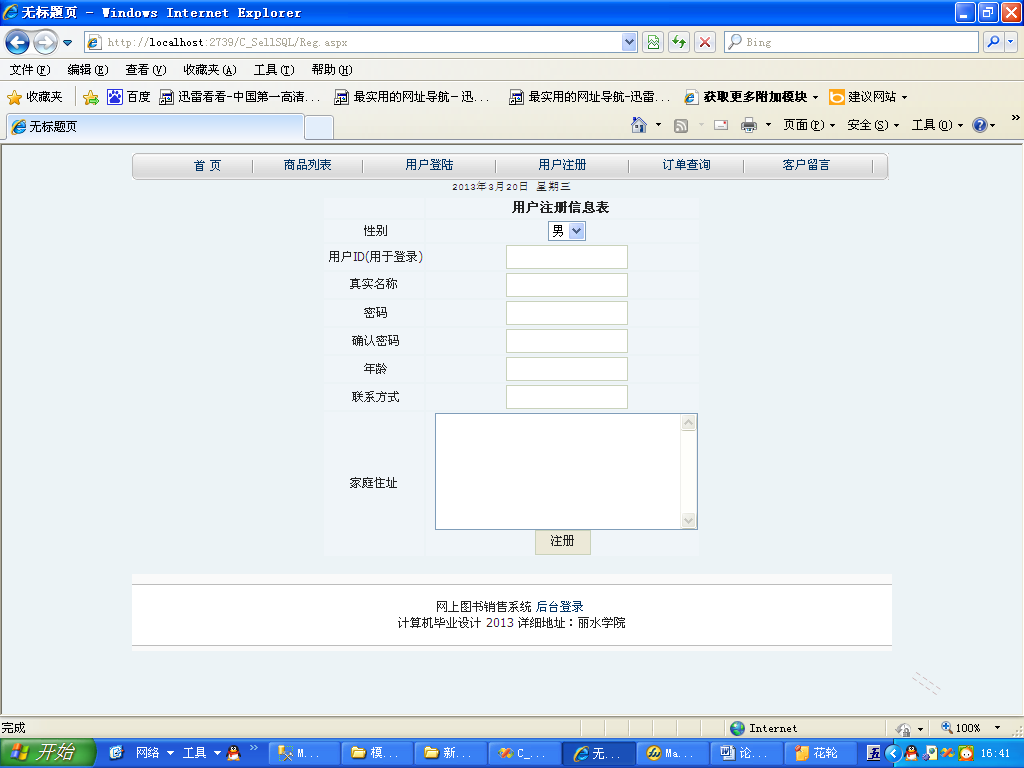Click the add to favorites bar icon
The width and height of the screenshot is (1024, 768).
pyautogui.click(x=91, y=97)
